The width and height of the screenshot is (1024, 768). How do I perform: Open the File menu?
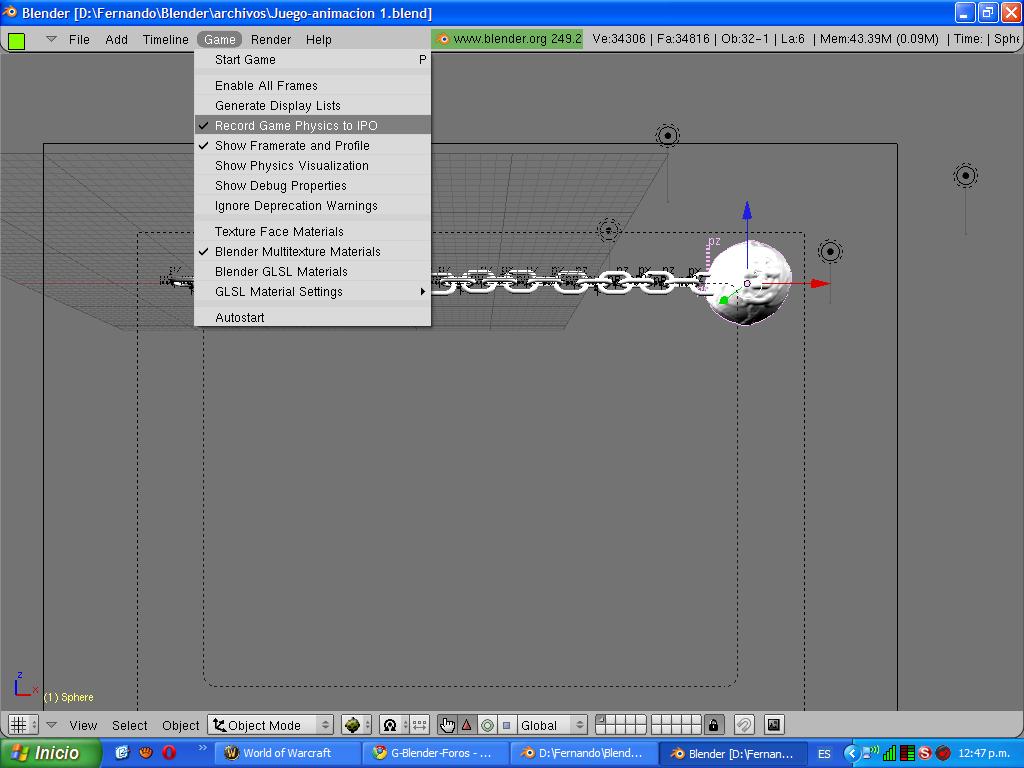pos(79,39)
